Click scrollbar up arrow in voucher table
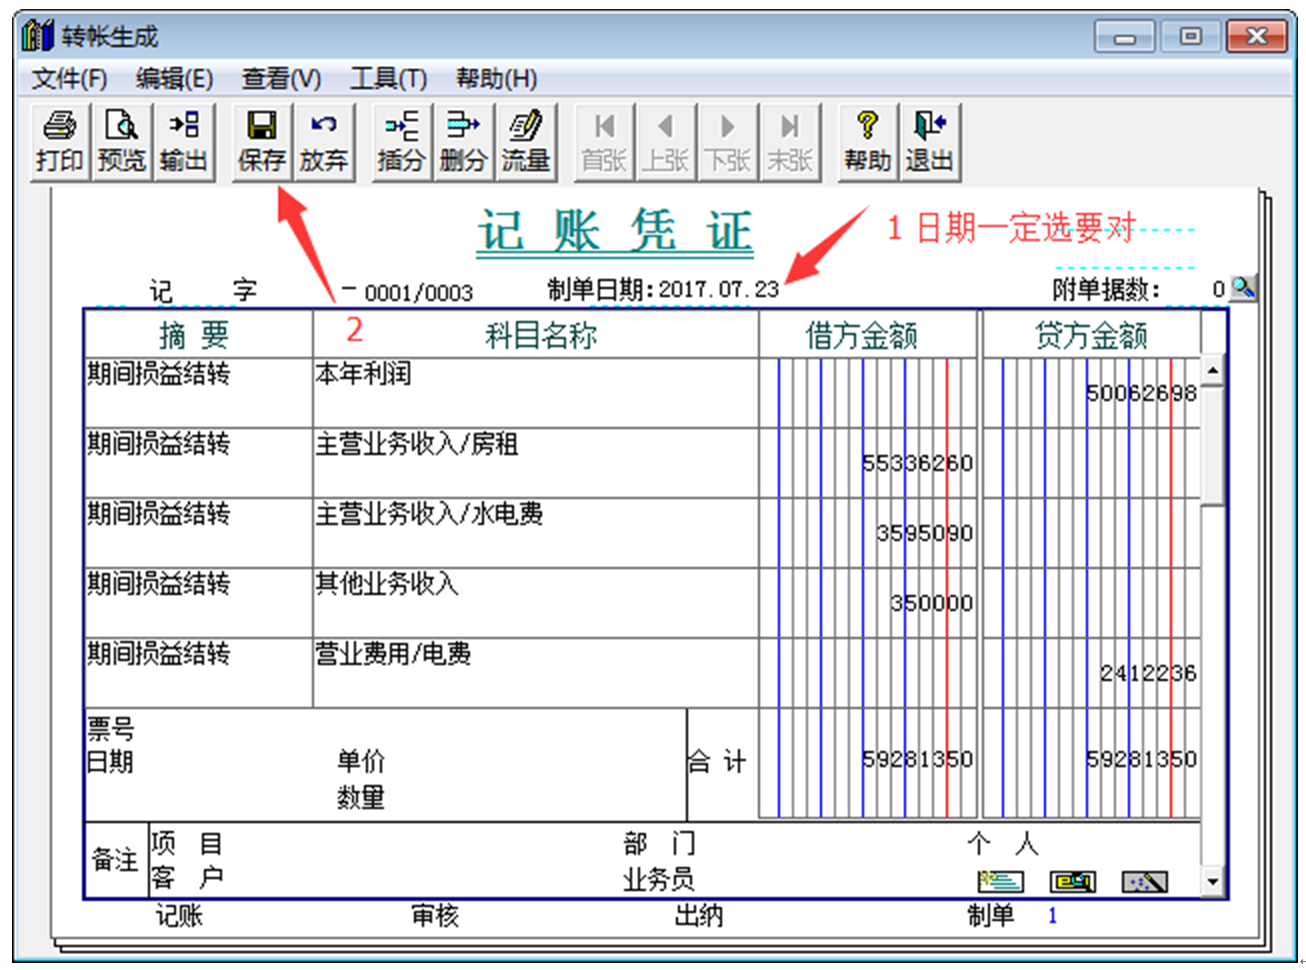The image size is (1306, 970). (x=1212, y=371)
